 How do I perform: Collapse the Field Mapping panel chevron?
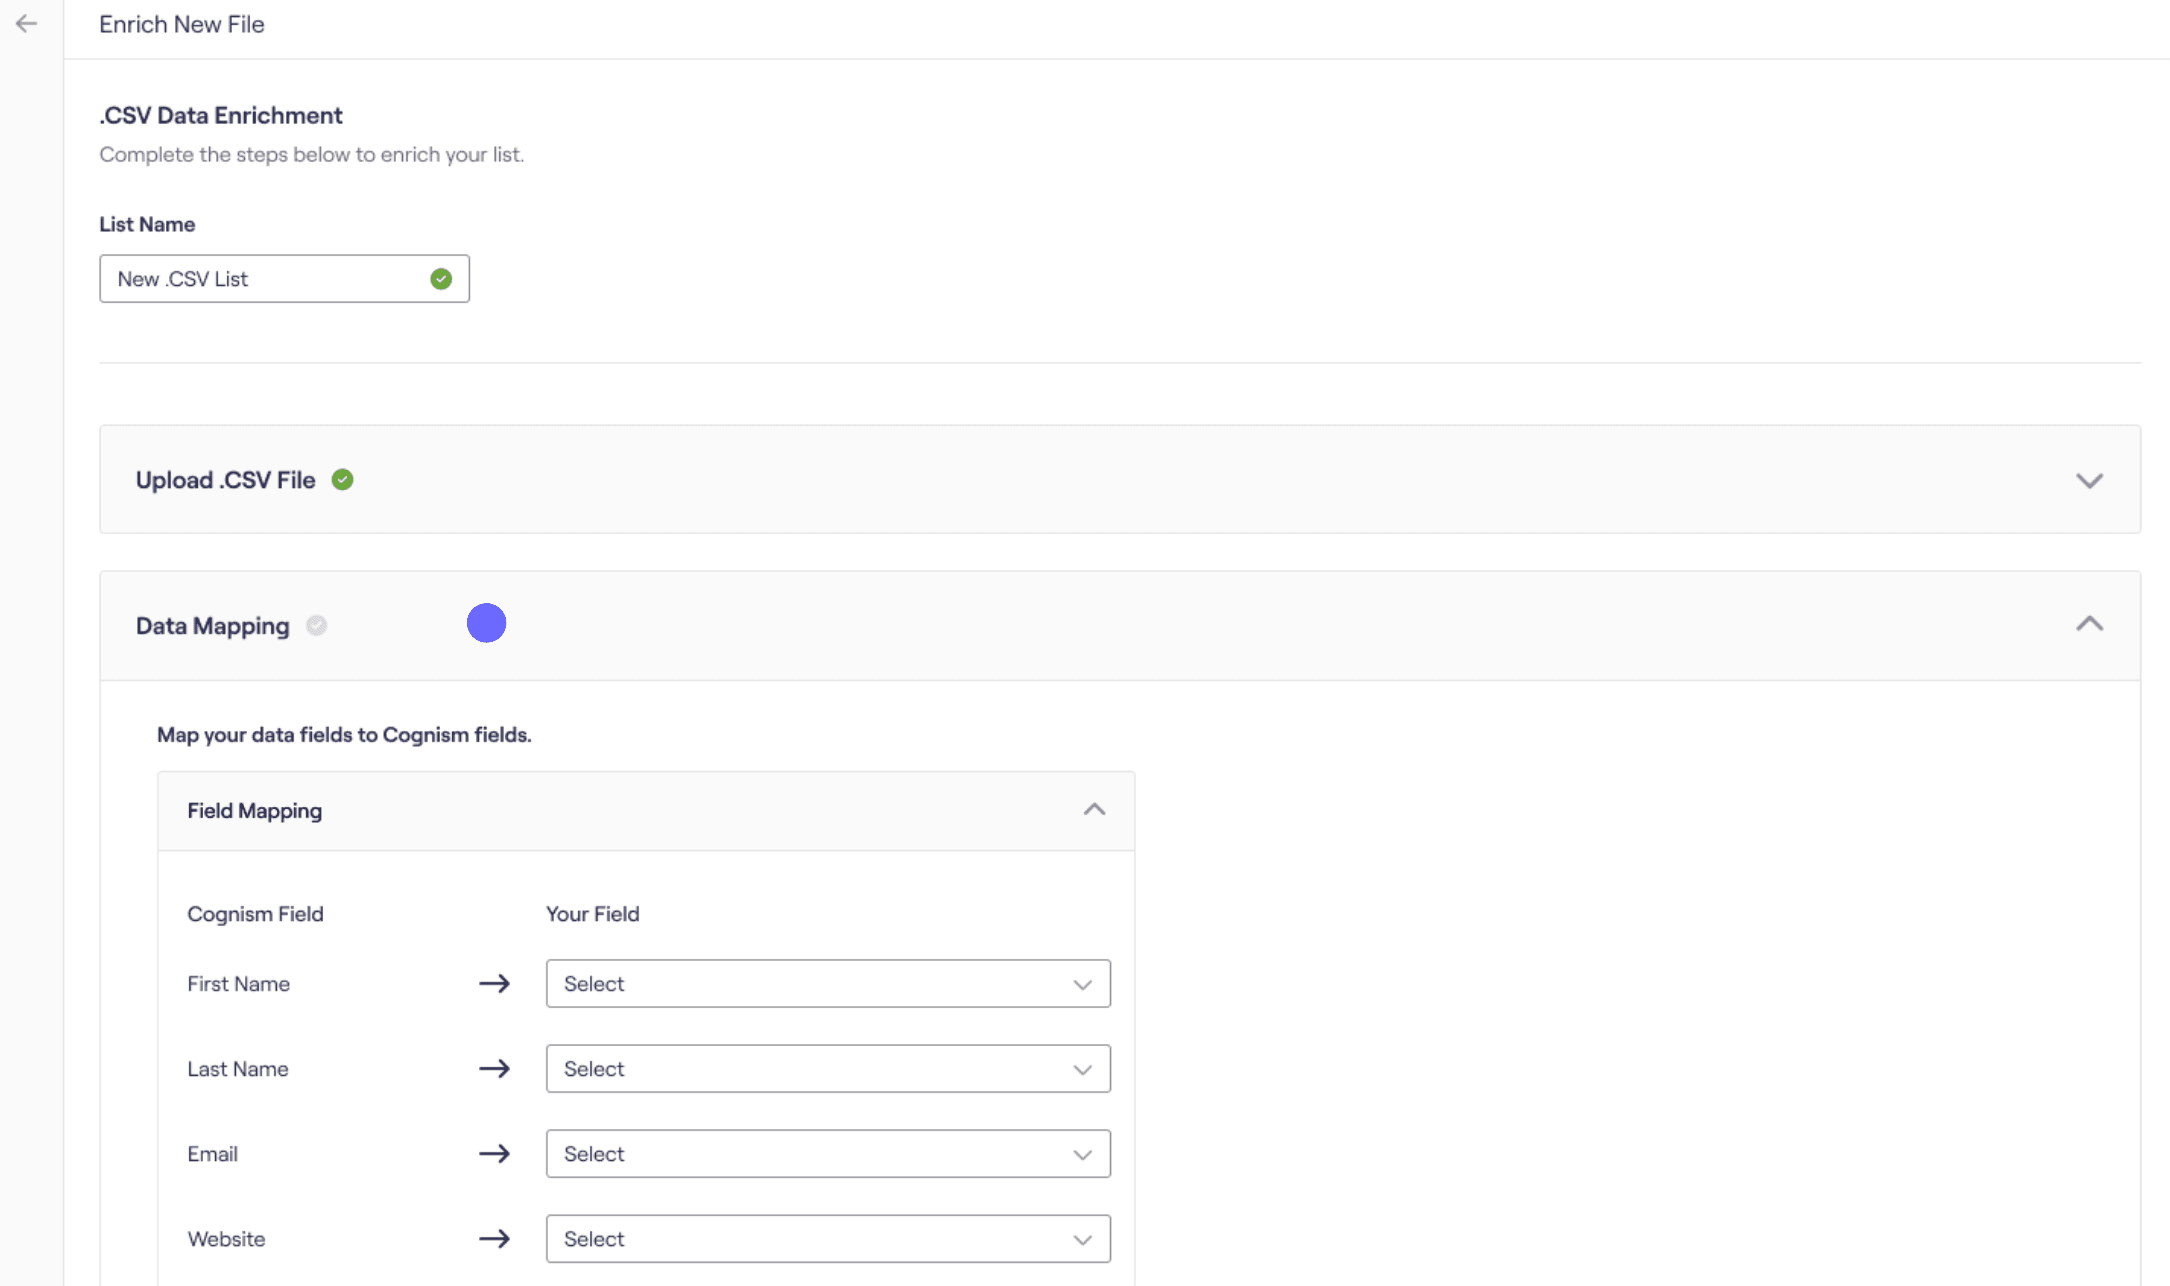[1094, 810]
